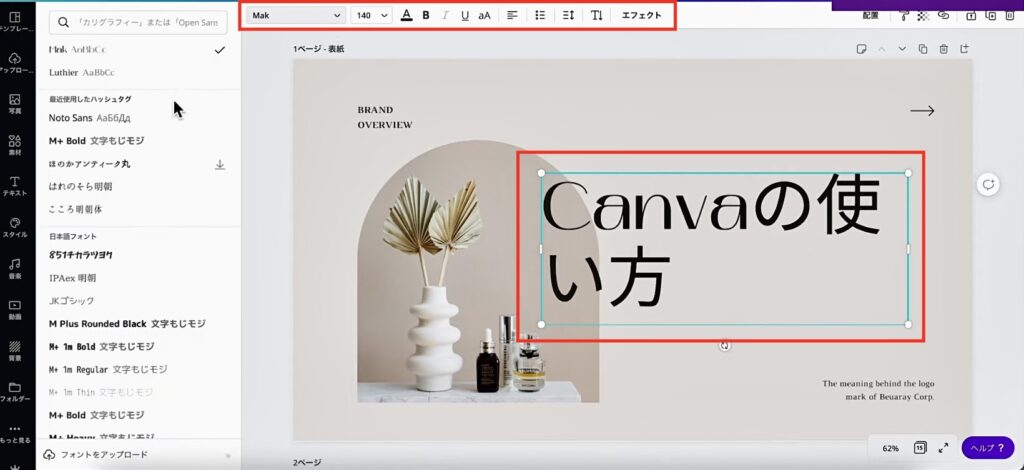Select the Mak font in the list

[138, 50]
